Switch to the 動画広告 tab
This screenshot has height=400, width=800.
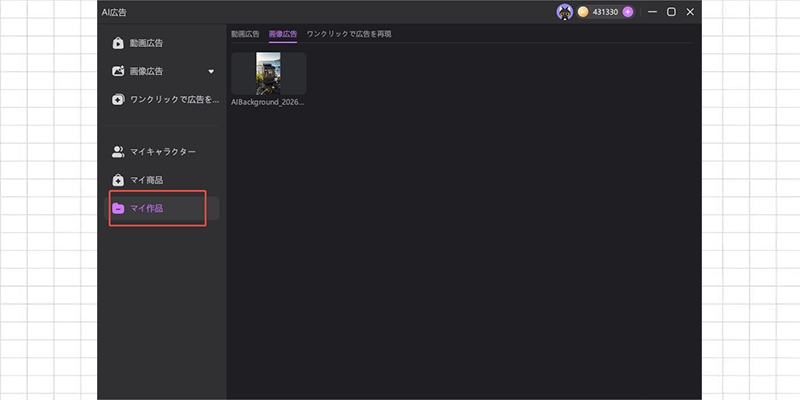[x=245, y=34]
